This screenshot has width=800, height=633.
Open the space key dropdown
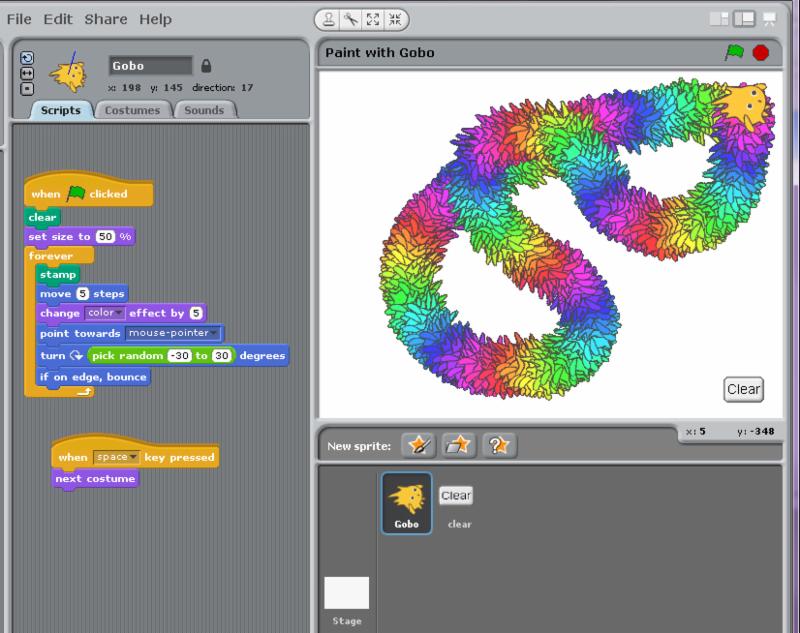point(116,457)
